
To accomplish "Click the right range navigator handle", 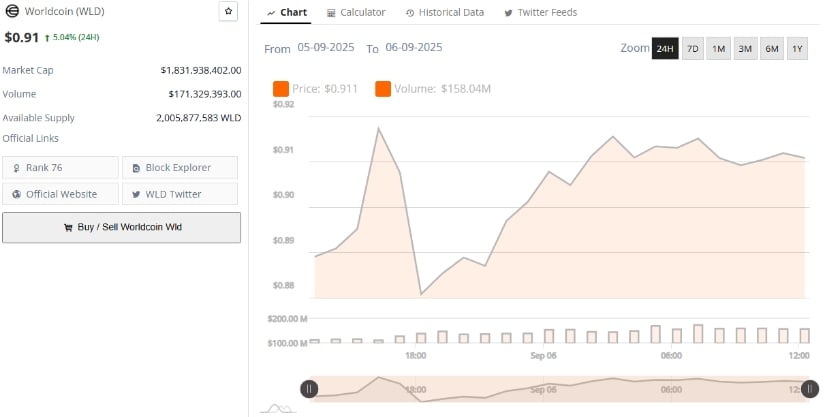I will click(810, 389).
